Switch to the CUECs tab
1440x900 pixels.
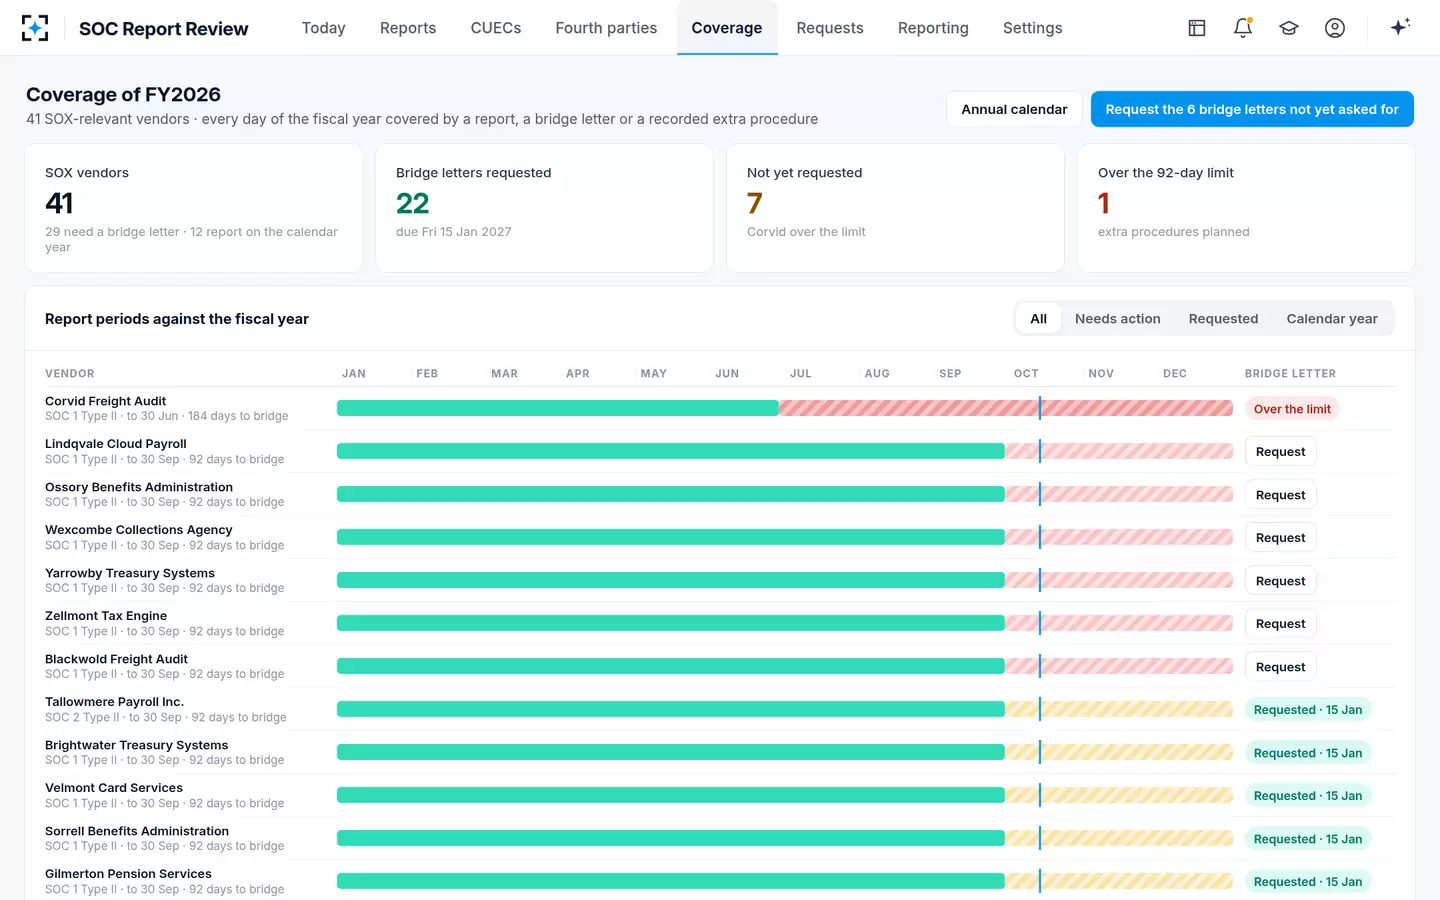point(496,28)
